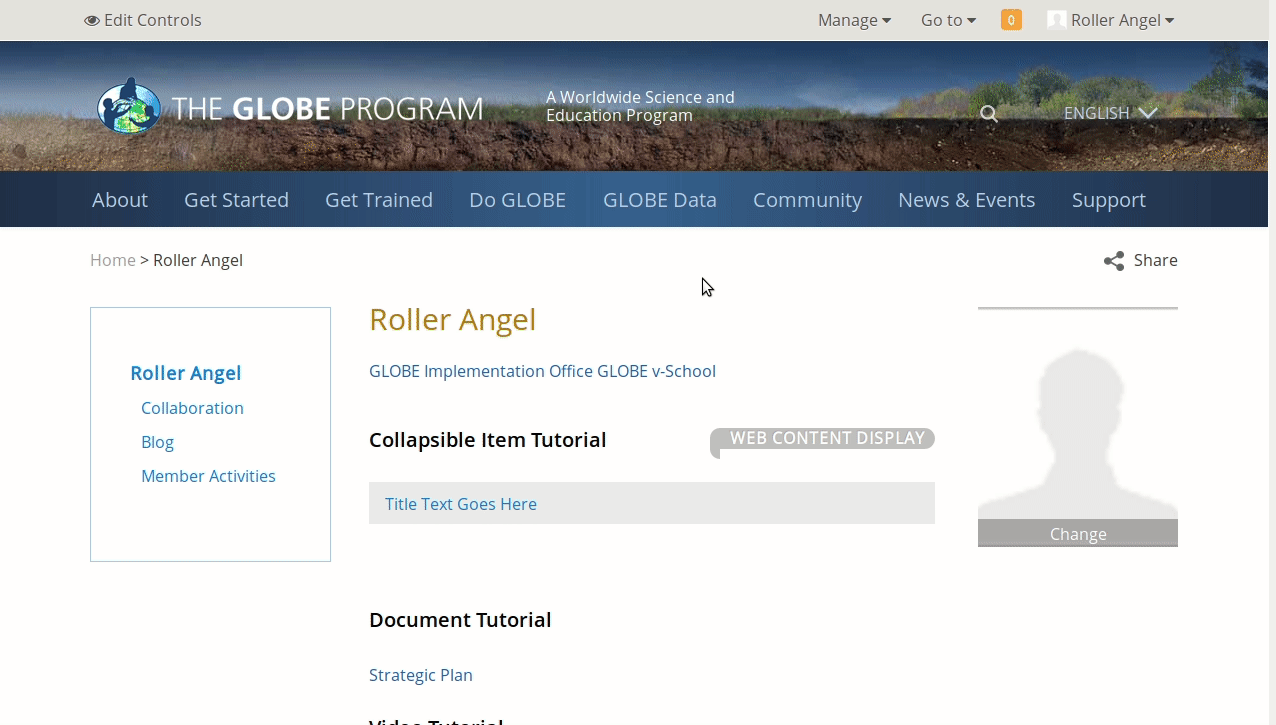Click the Collapsible Item Tutorial heading
The height and width of the screenshot is (725, 1276).
coord(488,440)
